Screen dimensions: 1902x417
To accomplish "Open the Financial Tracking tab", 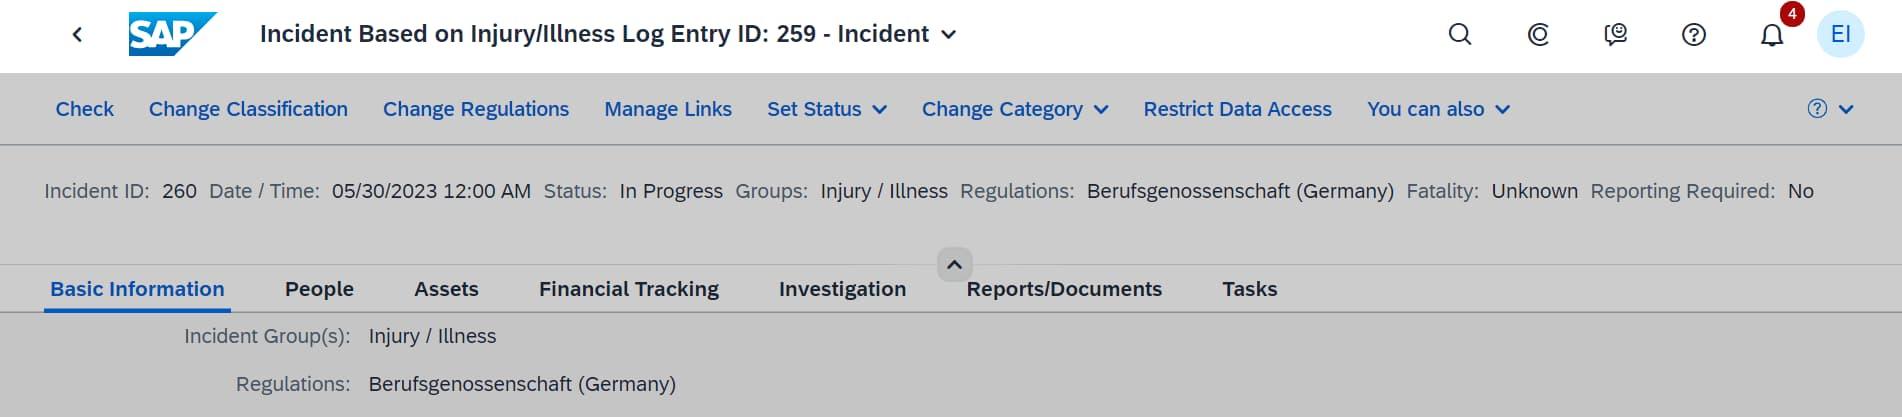I will click(628, 289).
